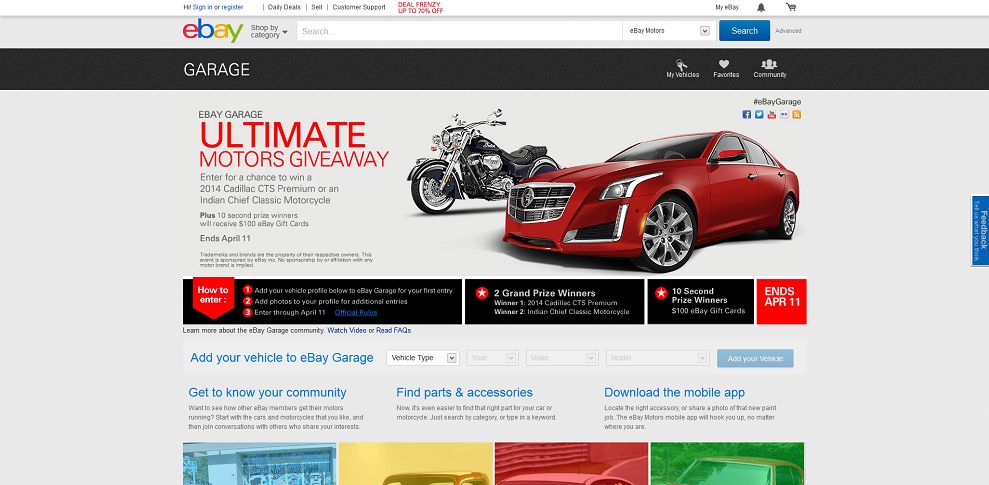The image size is (989, 485).
Task: Open Favorites heart in the Garage bar
Action: pos(726,69)
